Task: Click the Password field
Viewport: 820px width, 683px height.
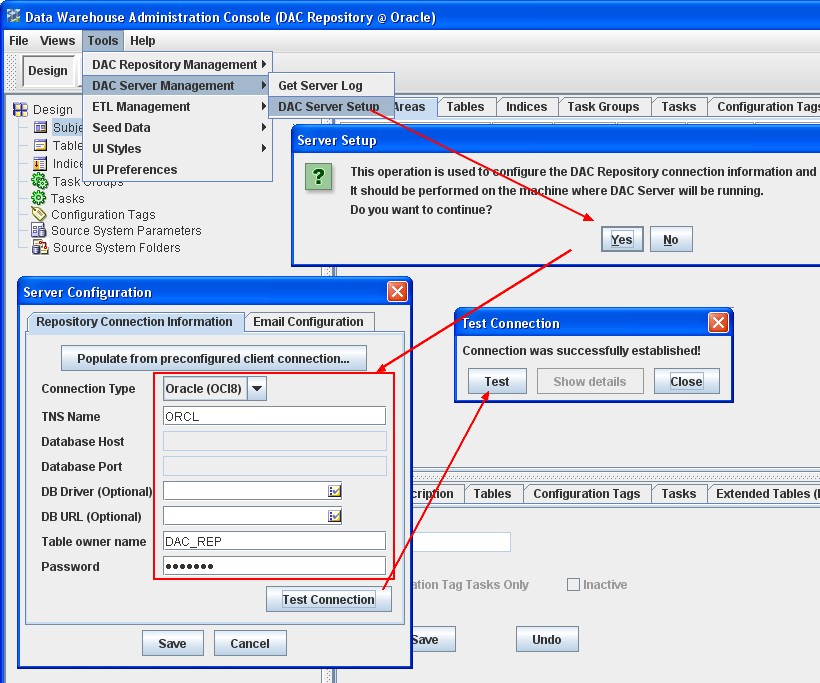Action: 274,566
